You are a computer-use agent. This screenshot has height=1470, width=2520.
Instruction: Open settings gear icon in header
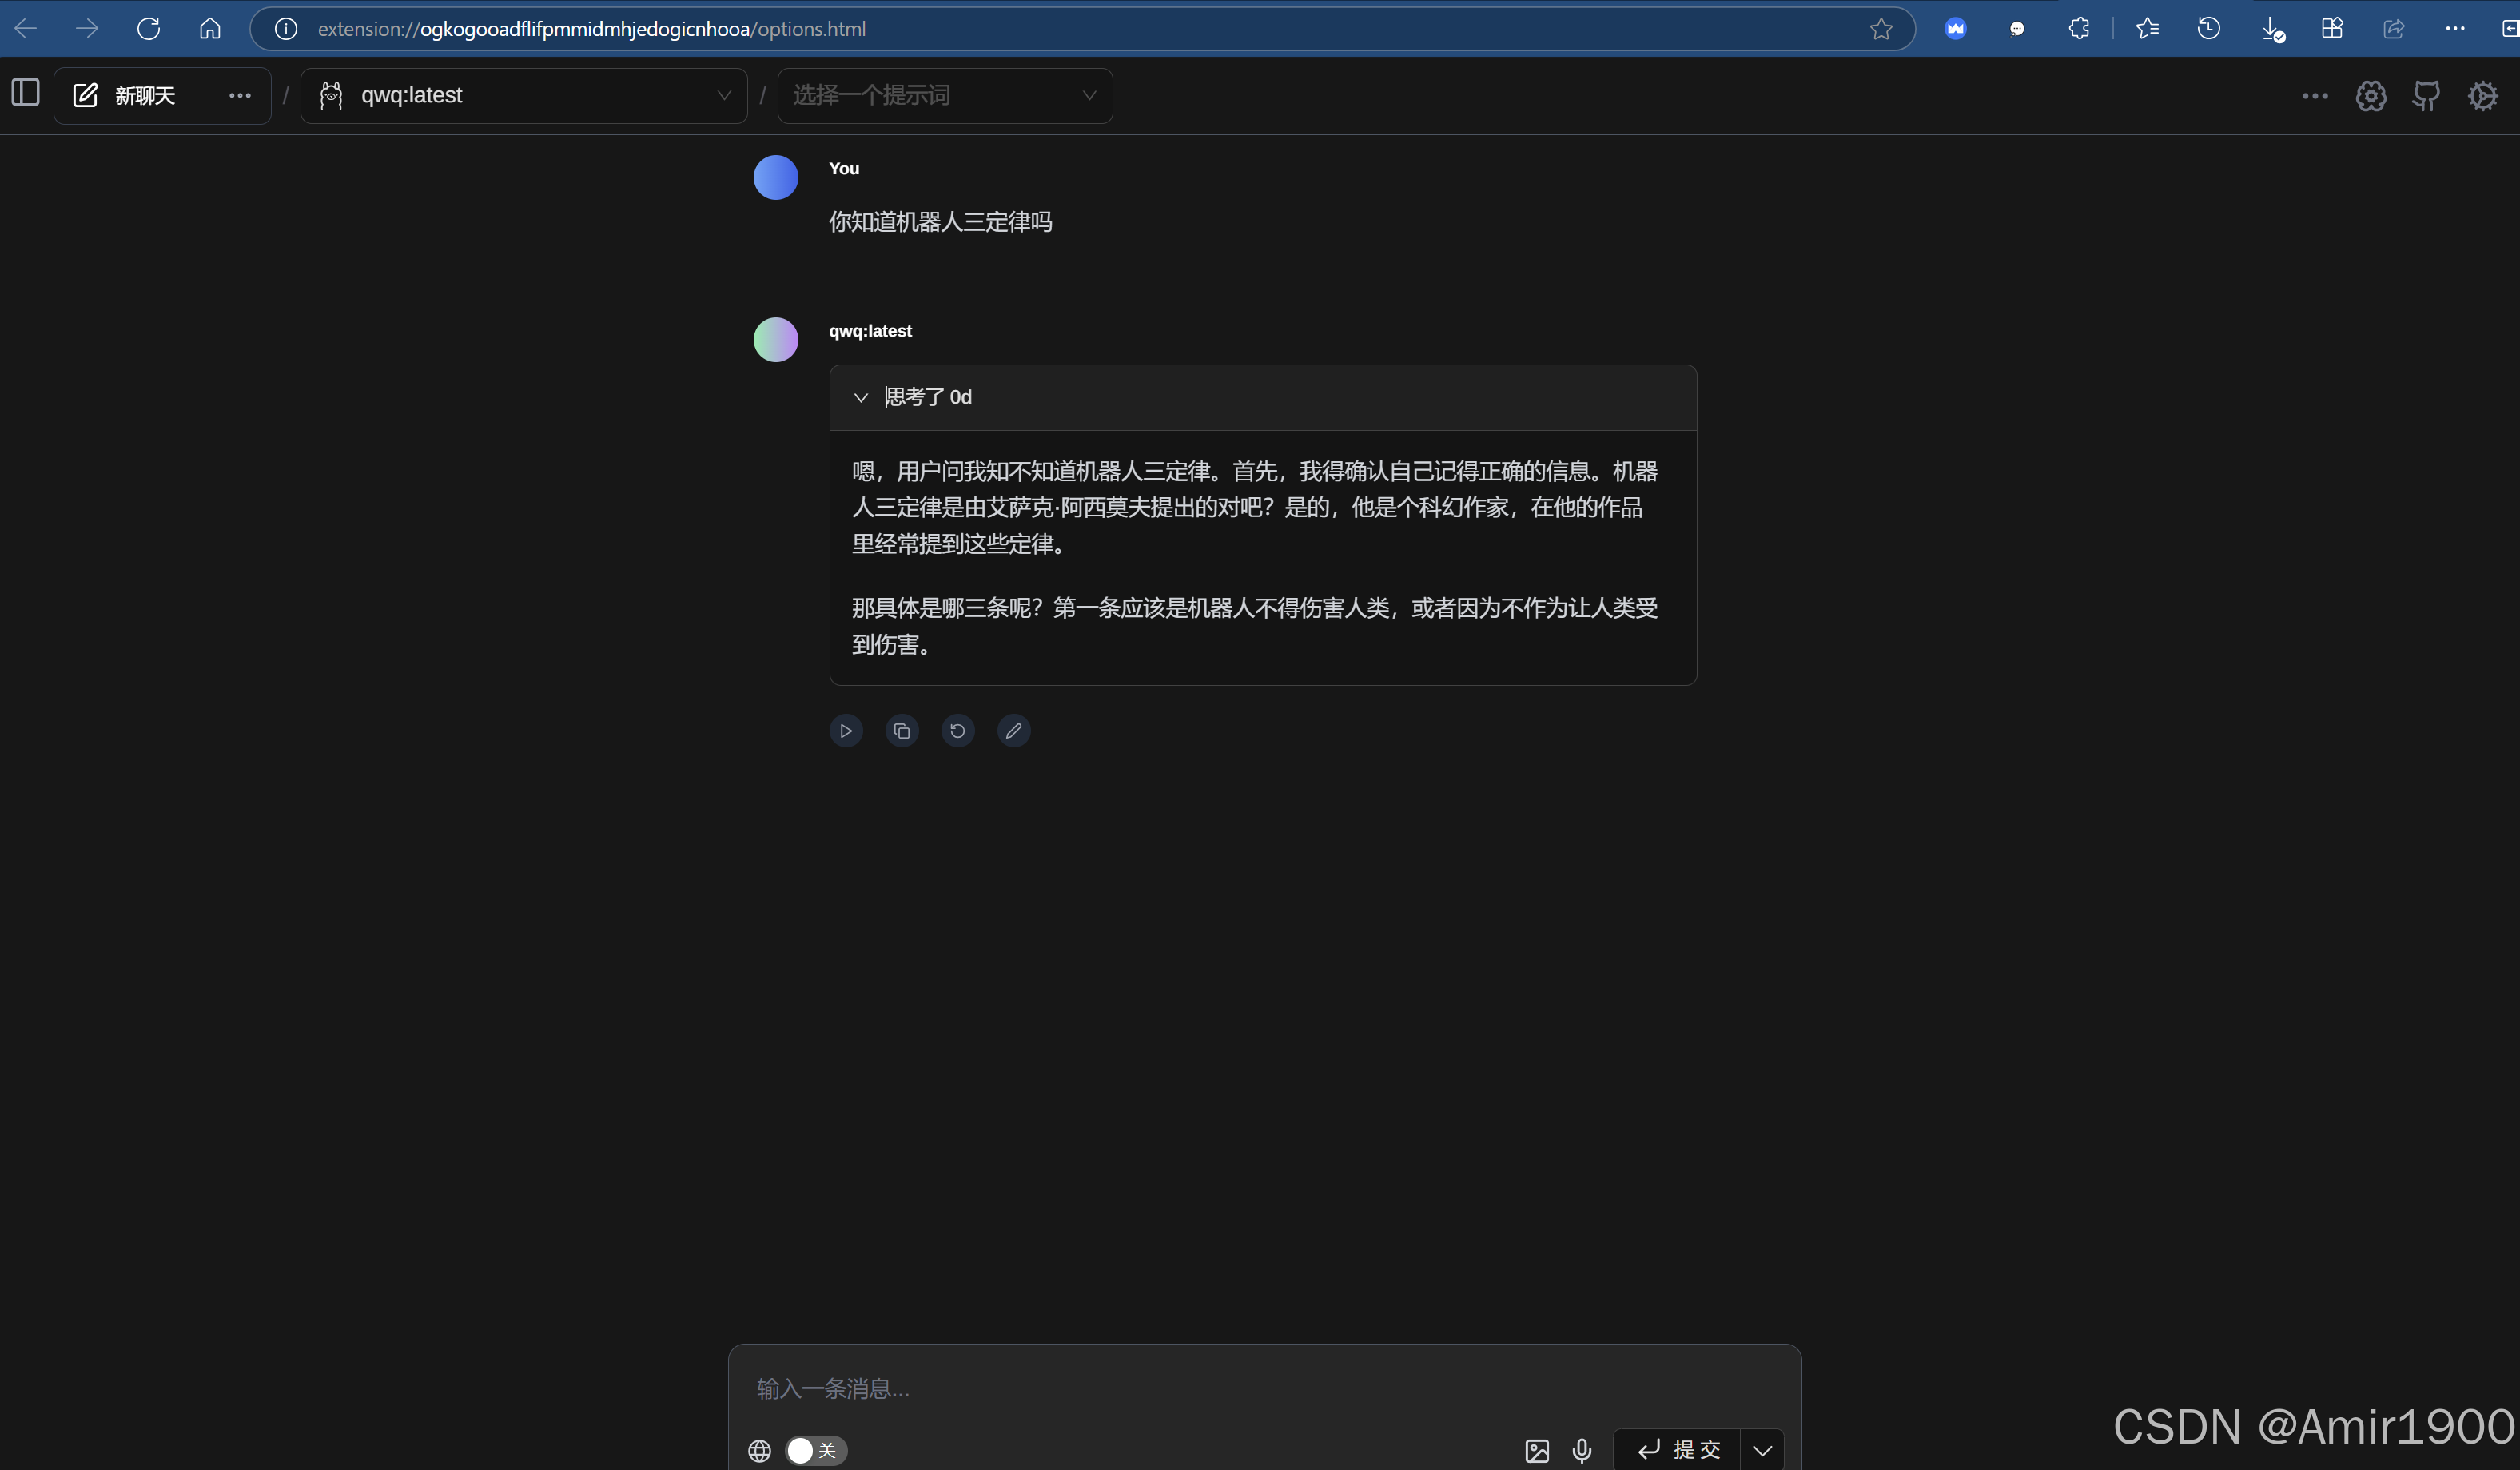[2482, 96]
